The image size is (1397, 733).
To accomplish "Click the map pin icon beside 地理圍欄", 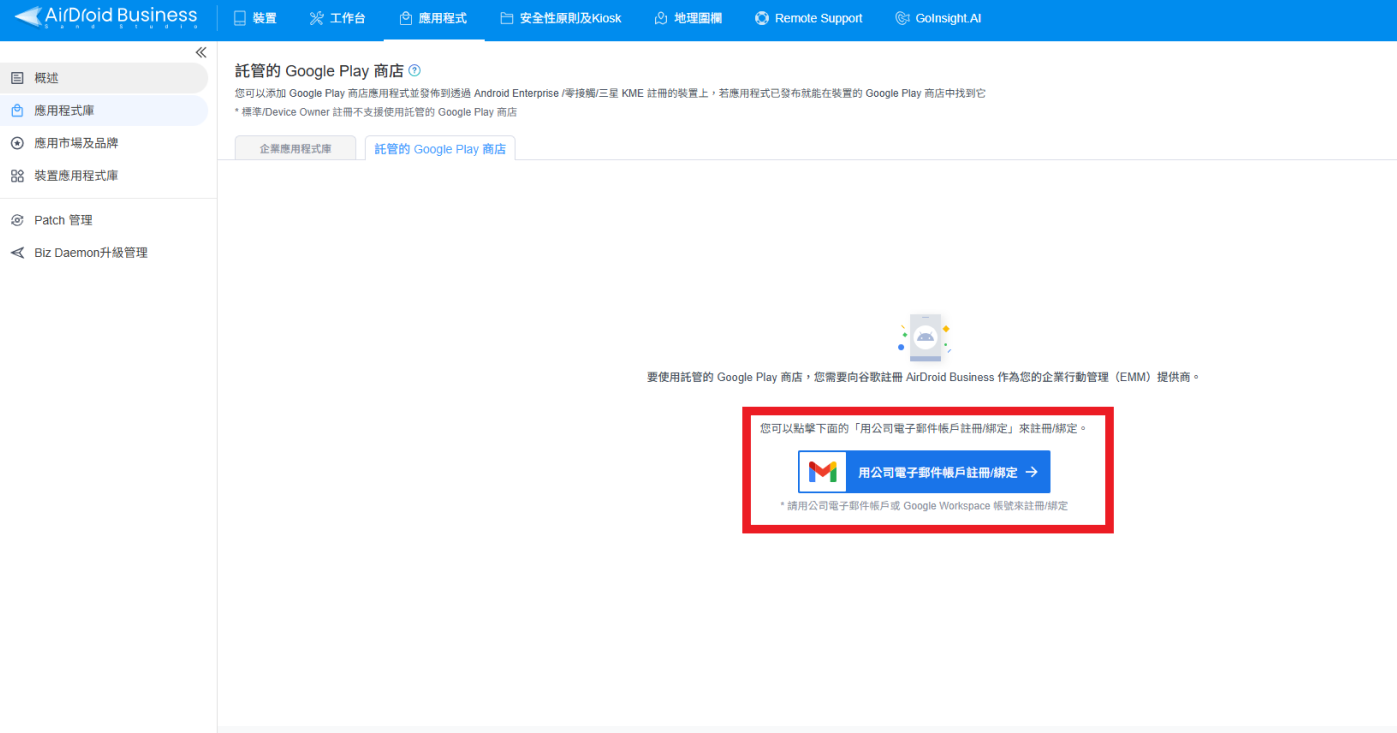I will pos(661,18).
